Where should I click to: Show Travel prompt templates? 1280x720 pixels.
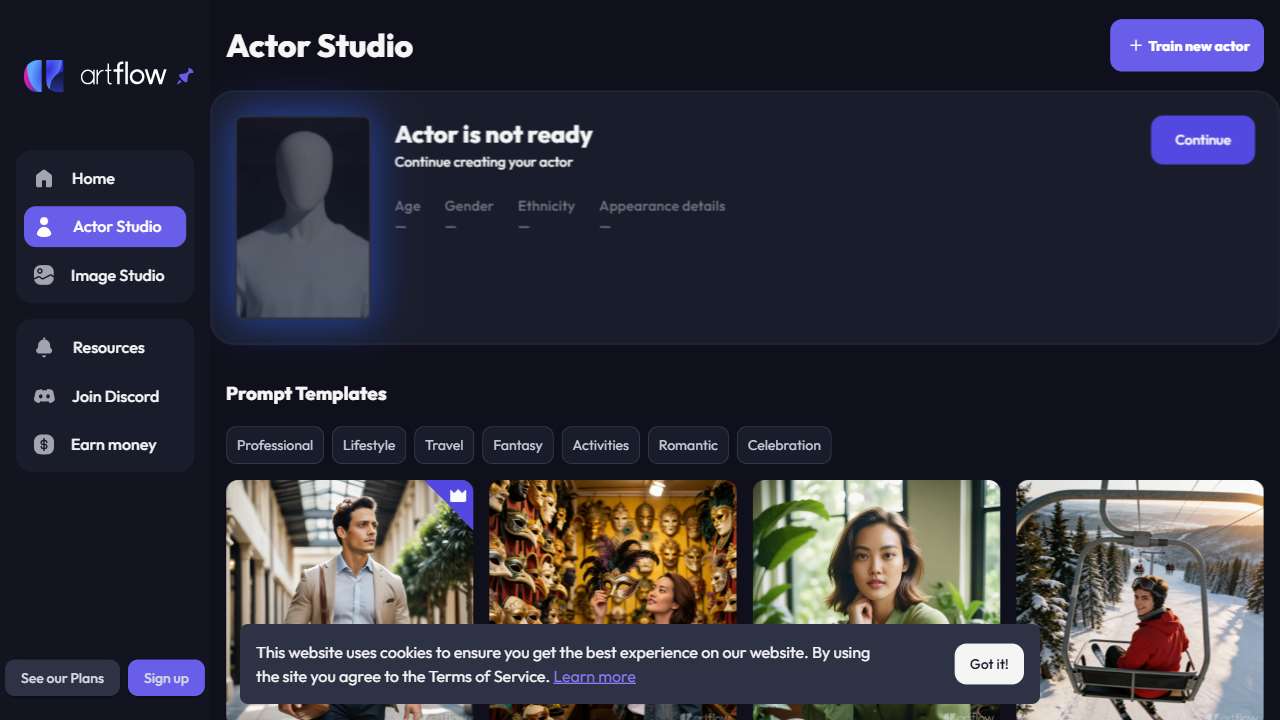click(444, 445)
